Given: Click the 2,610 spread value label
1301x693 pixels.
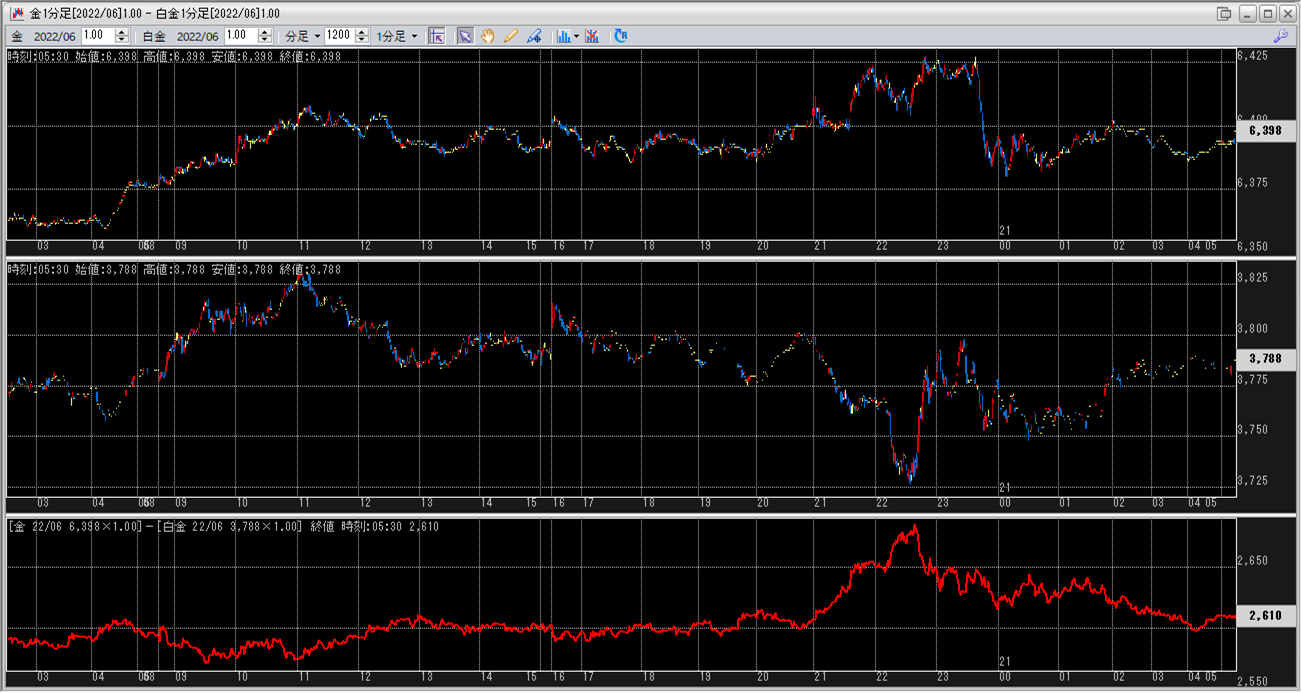Looking at the screenshot, I should pyautogui.click(x=1265, y=616).
